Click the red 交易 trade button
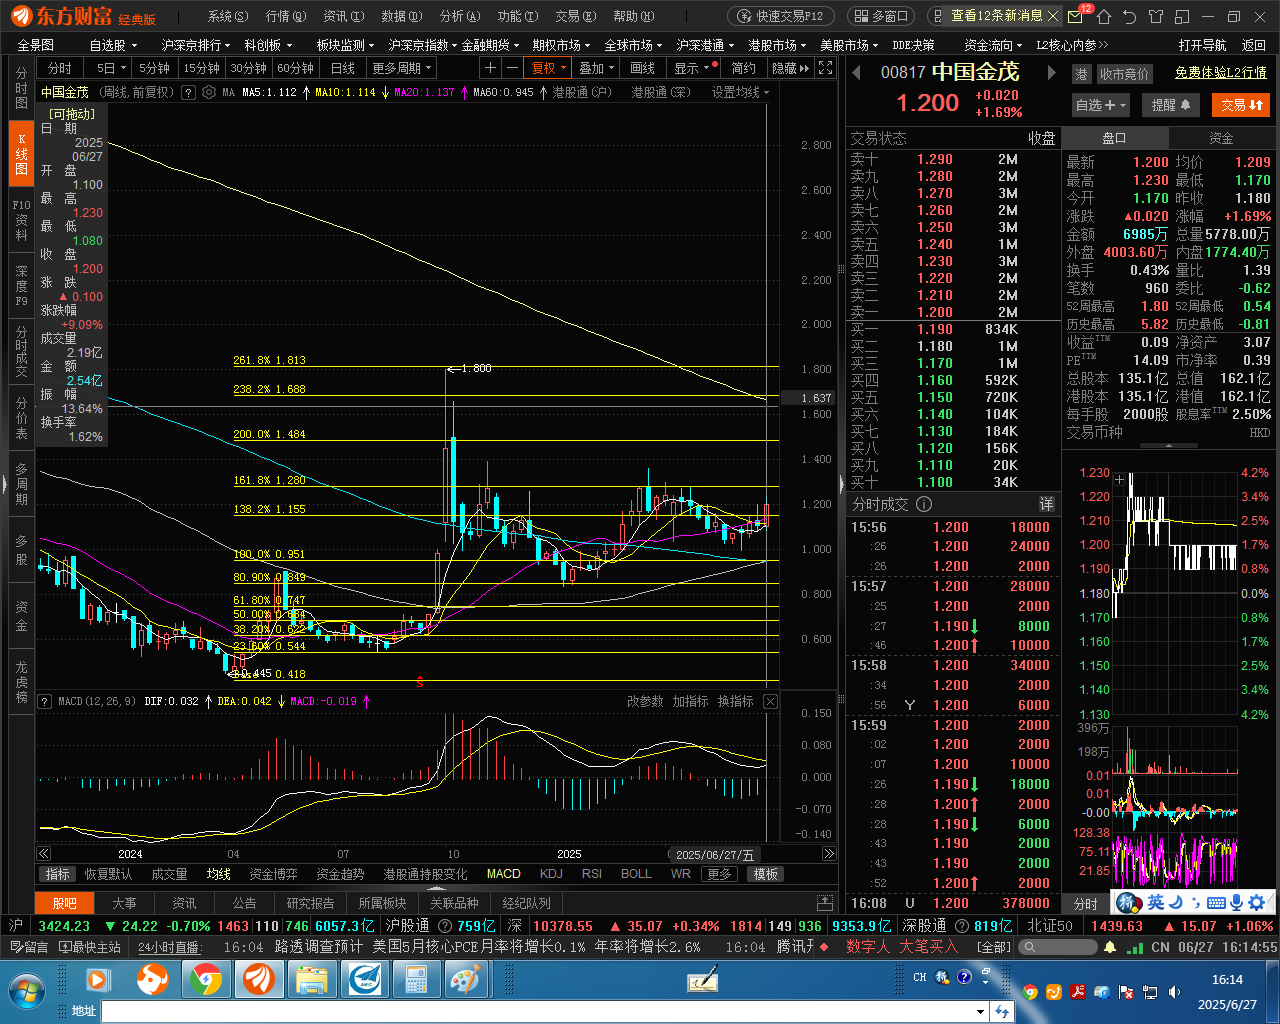The image size is (1280, 1024). [x=1242, y=105]
